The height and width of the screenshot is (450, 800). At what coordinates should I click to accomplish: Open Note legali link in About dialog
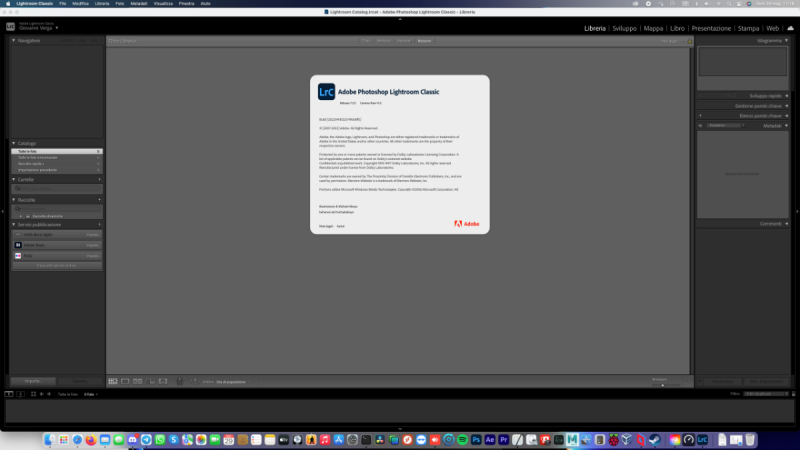pyautogui.click(x=326, y=226)
